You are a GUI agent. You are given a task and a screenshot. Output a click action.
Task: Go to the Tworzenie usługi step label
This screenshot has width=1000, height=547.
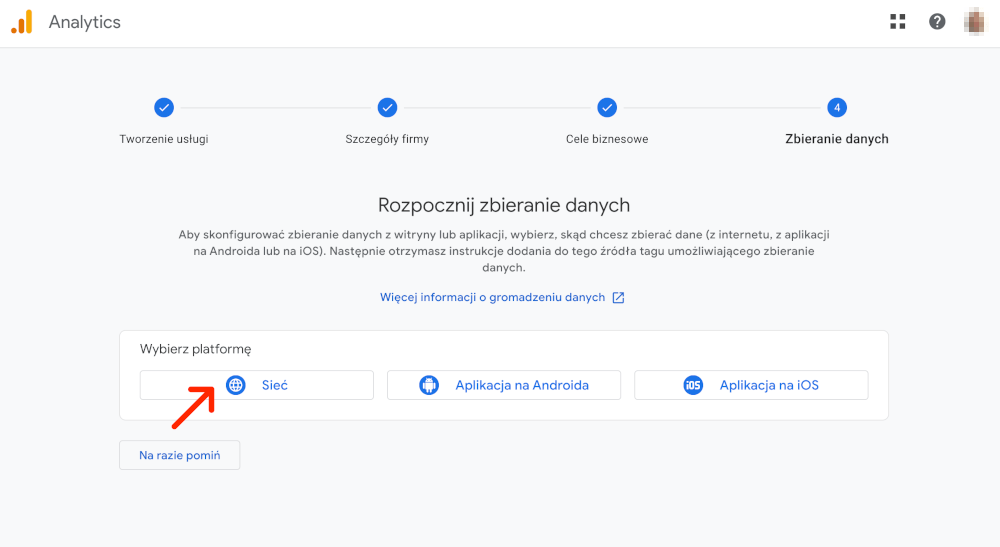tap(164, 139)
